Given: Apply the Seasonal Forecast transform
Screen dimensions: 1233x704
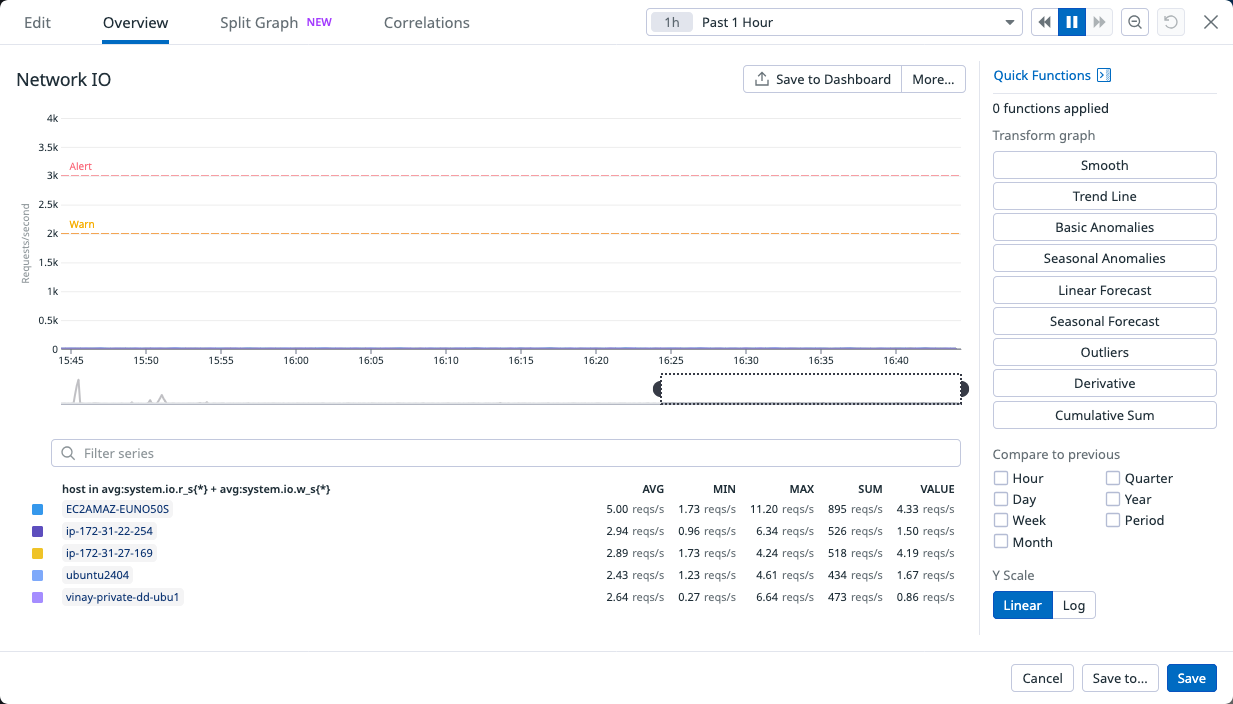Looking at the screenshot, I should (1104, 320).
